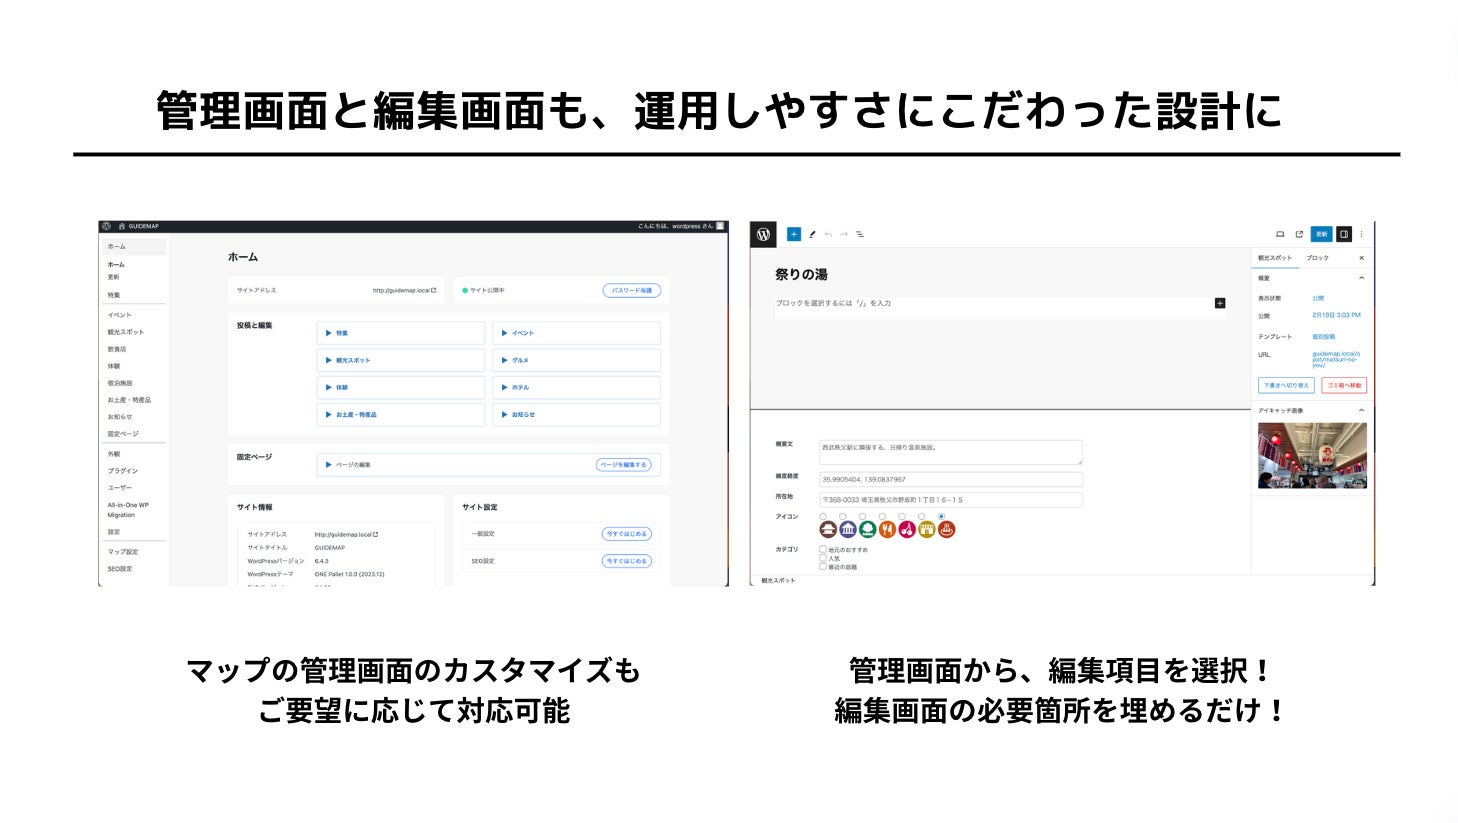1458x823 pixels.
Task: Collapse the 概要 section in sidebar
Action: tap(1361, 278)
